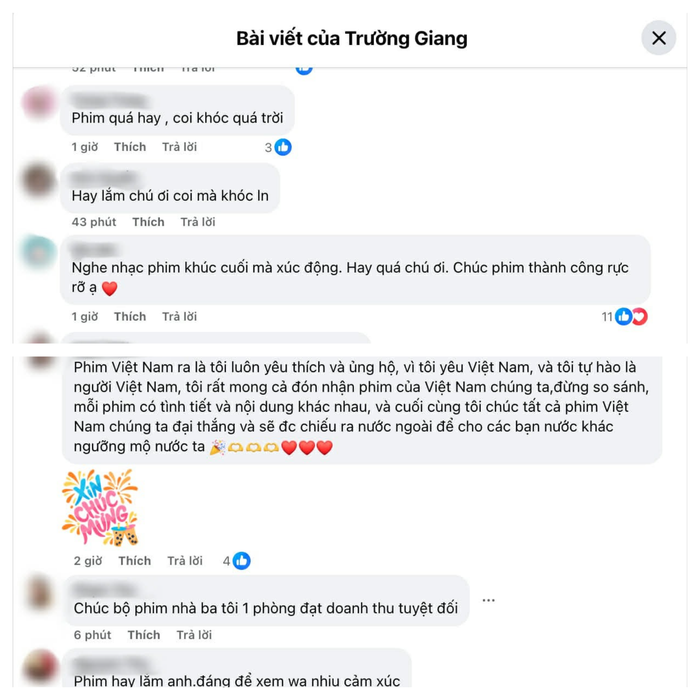This screenshot has height=700, width=700.
Task: Like the 'Phim quá hay' comment
Action: (130, 147)
